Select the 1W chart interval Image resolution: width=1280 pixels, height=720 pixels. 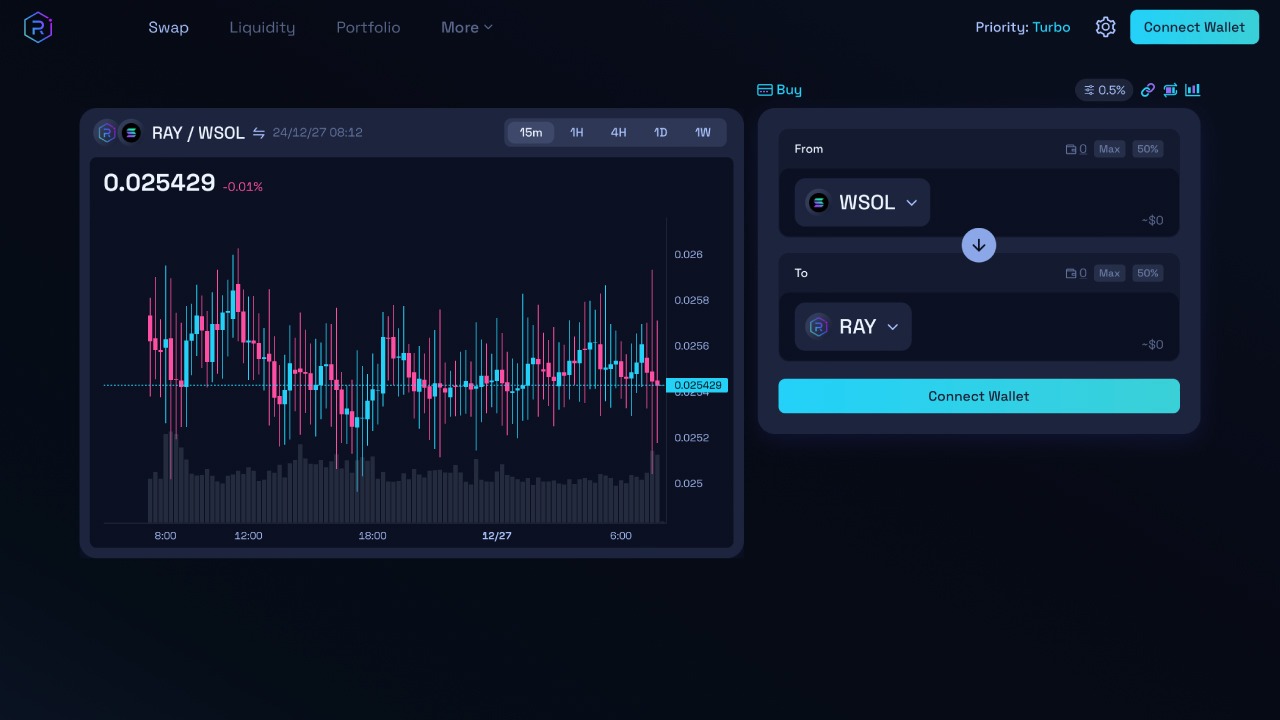tap(703, 132)
